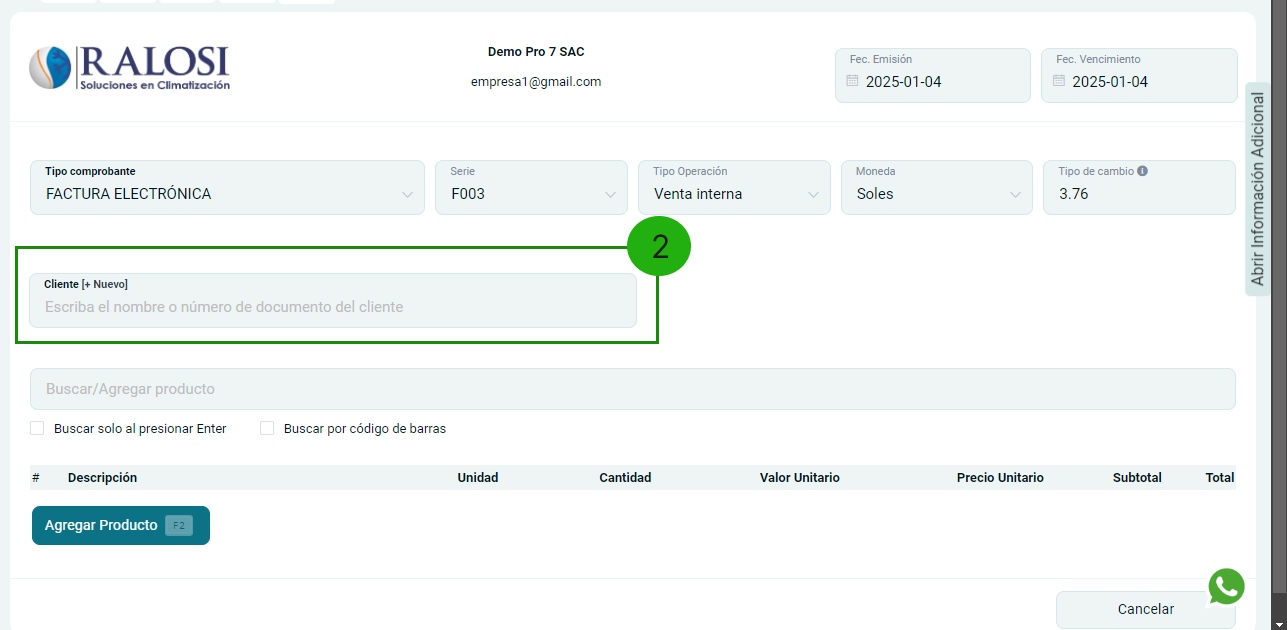Open Abrir Información Adicional side tab
The image size is (1287, 630).
pyautogui.click(x=1257, y=189)
